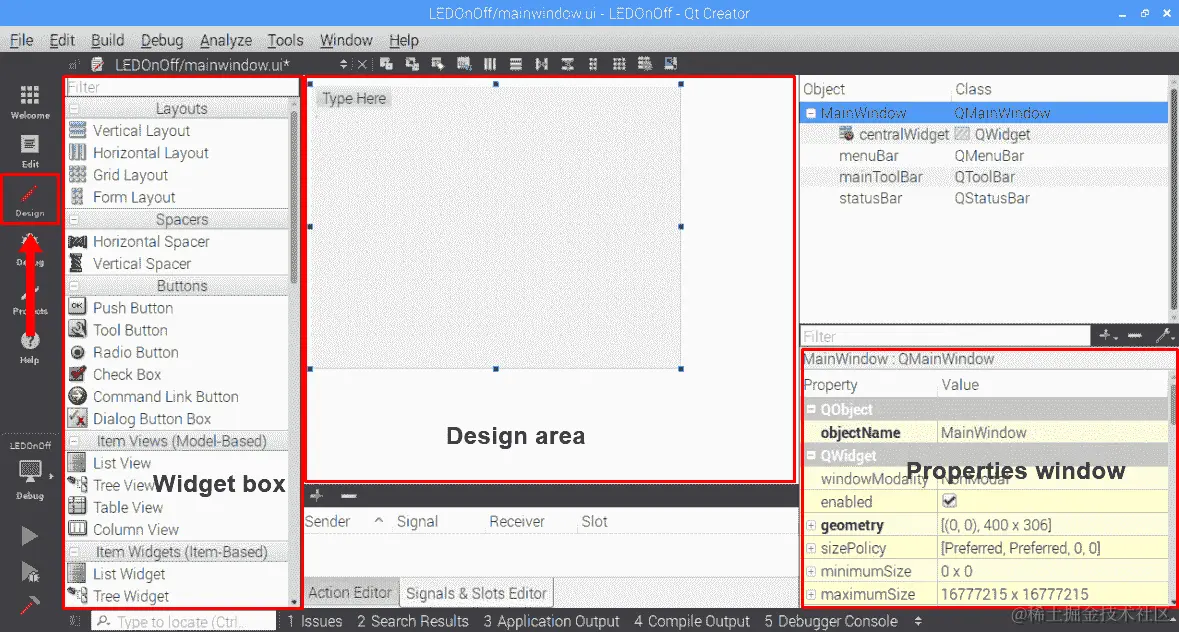The image size is (1179, 632).
Task: Click Adjust Size toolbar icon
Action: point(671,65)
